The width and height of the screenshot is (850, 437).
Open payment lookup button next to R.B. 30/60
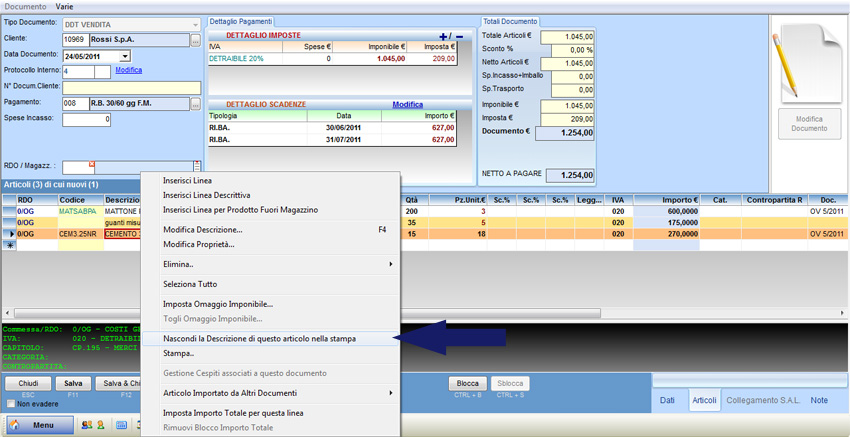pos(196,103)
